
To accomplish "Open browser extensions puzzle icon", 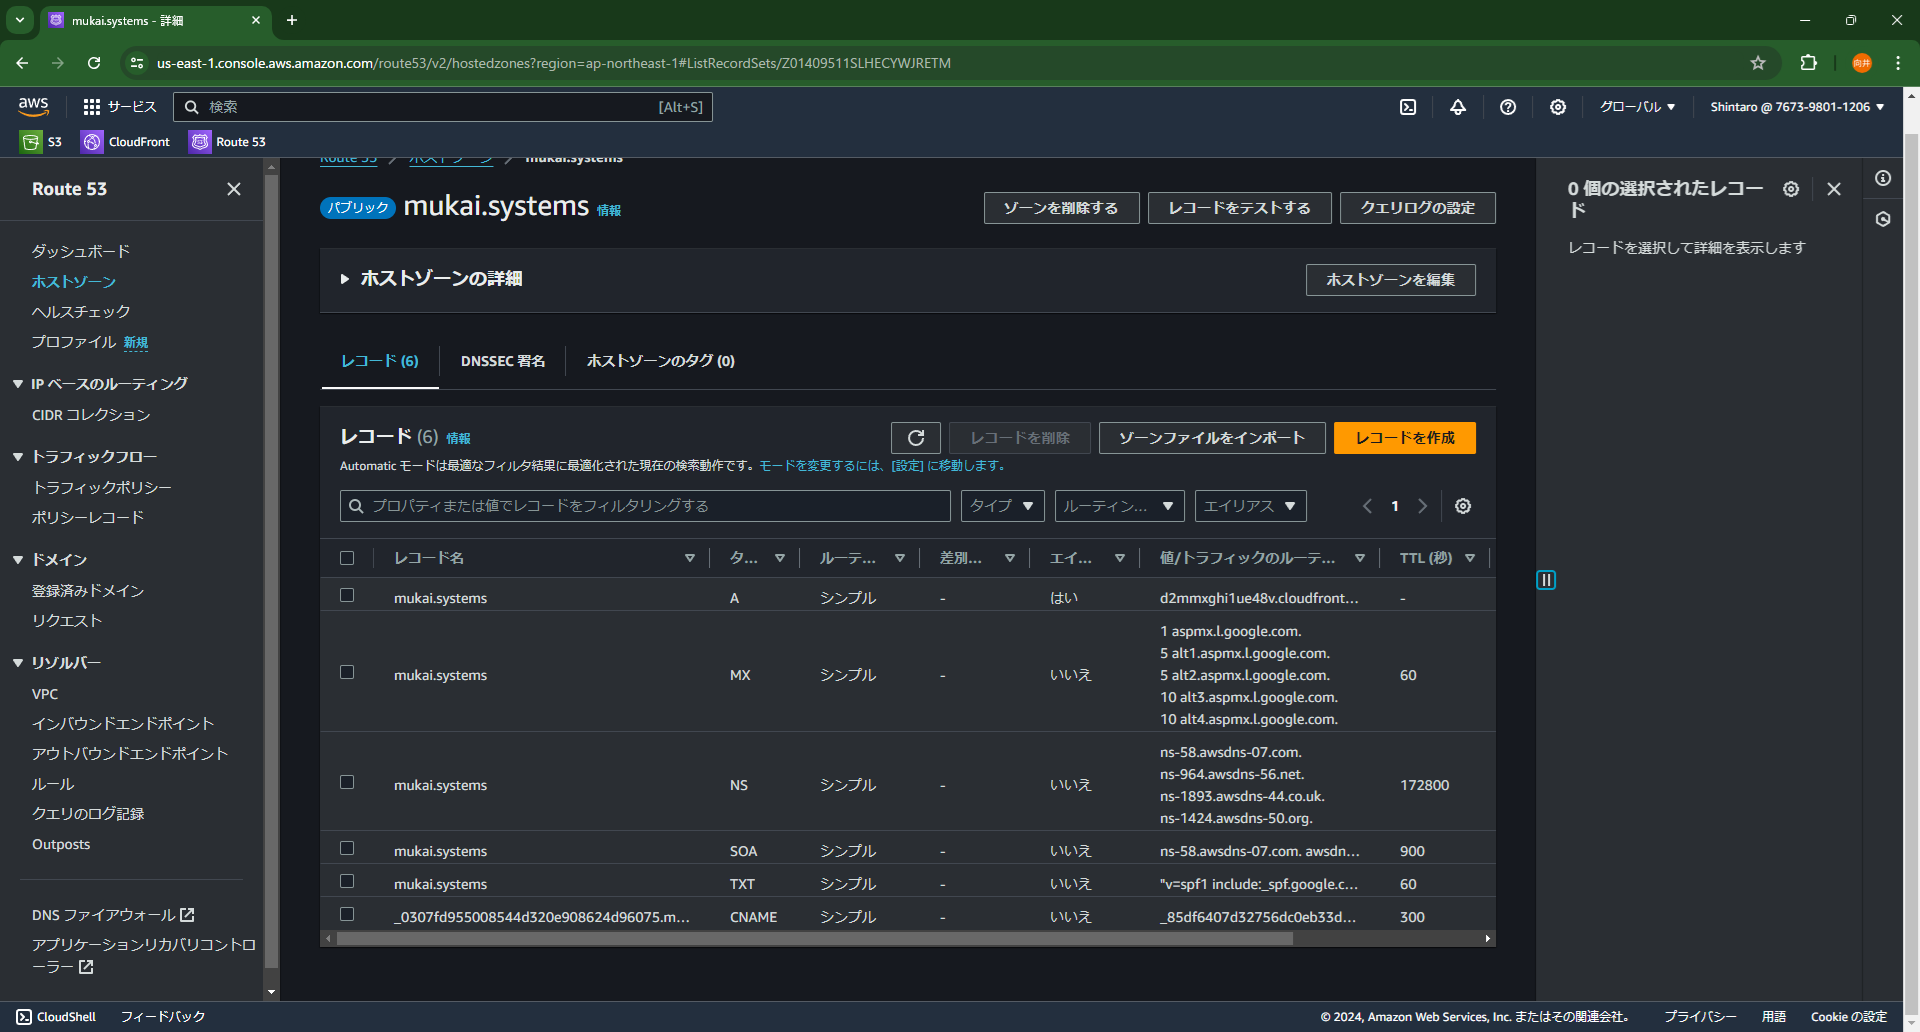I will pyautogui.click(x=1808, y=63).
